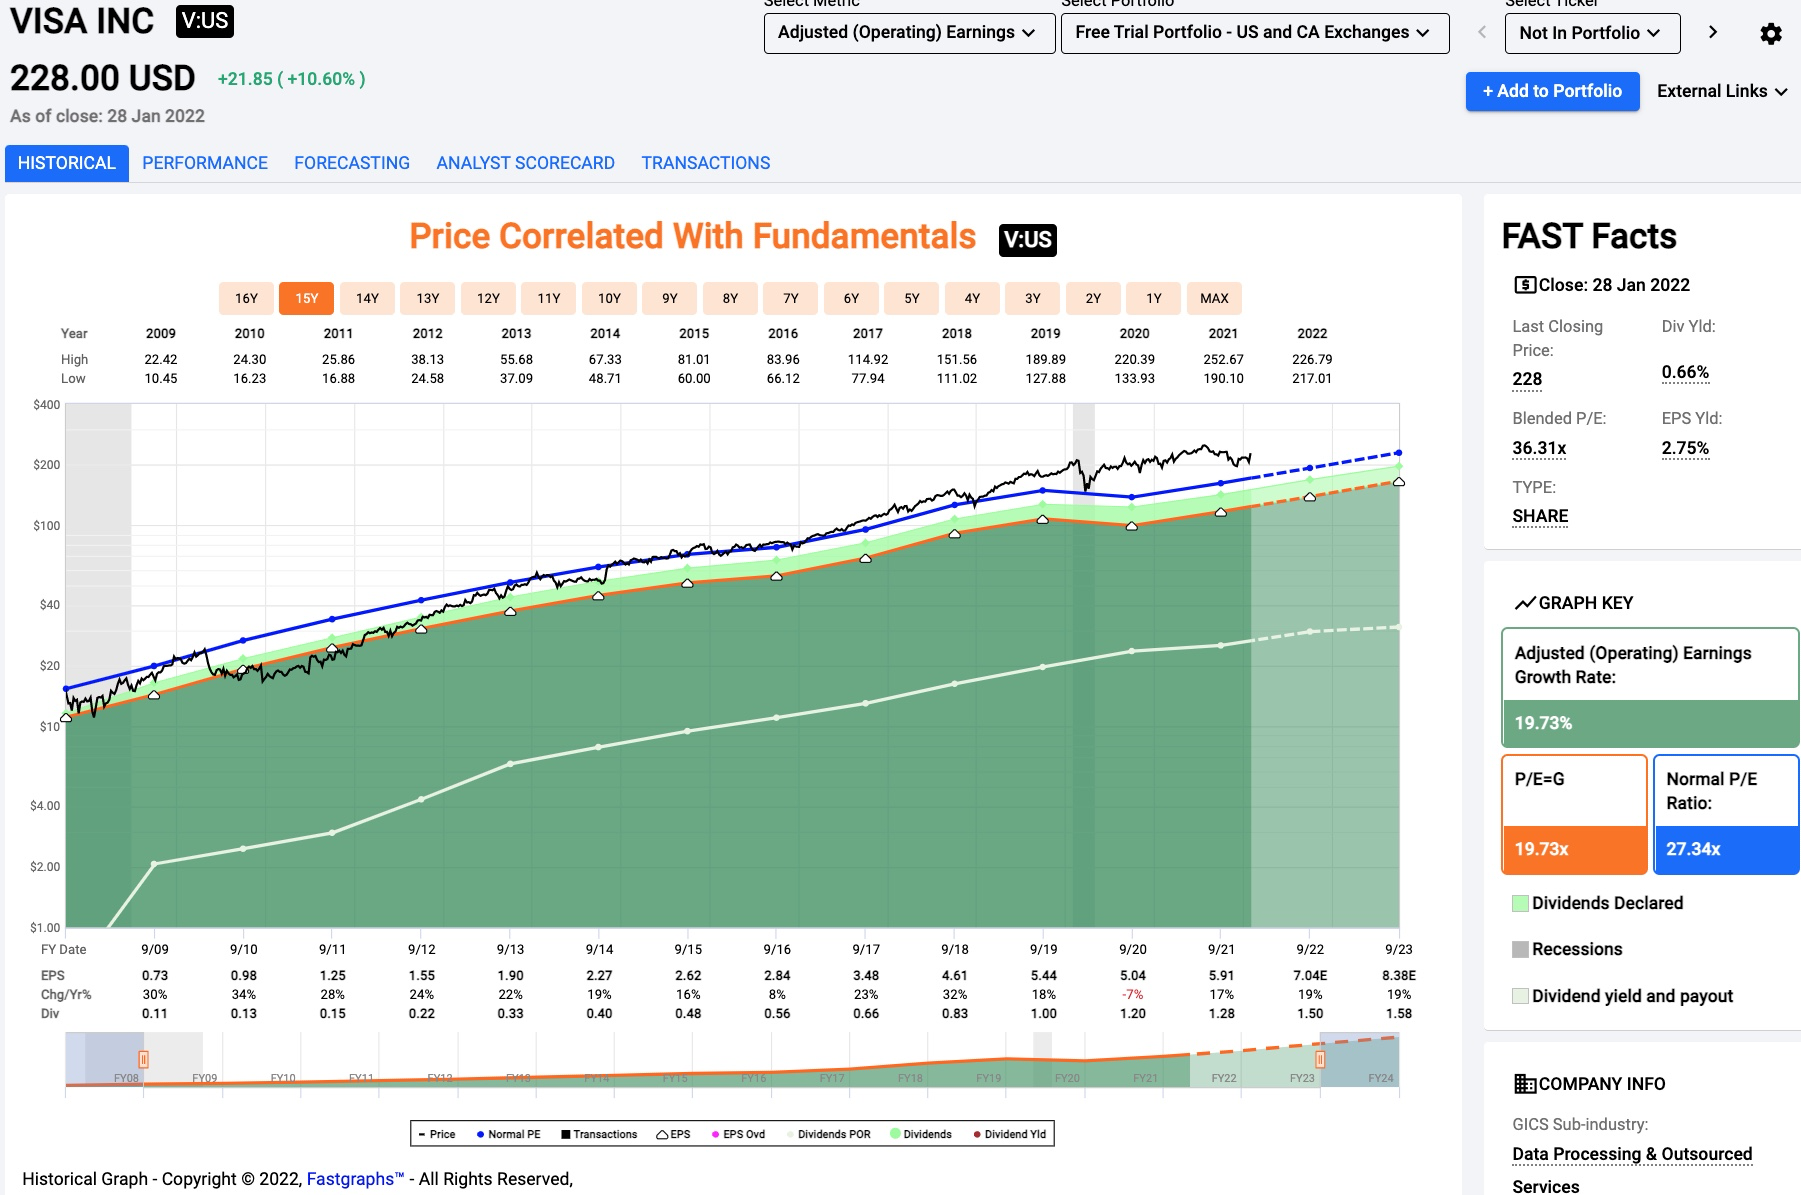Go to next ticker arrow
The height and width of the screenshot is (1195, 1801).
pyautogui.click(x=1713, y=32)
